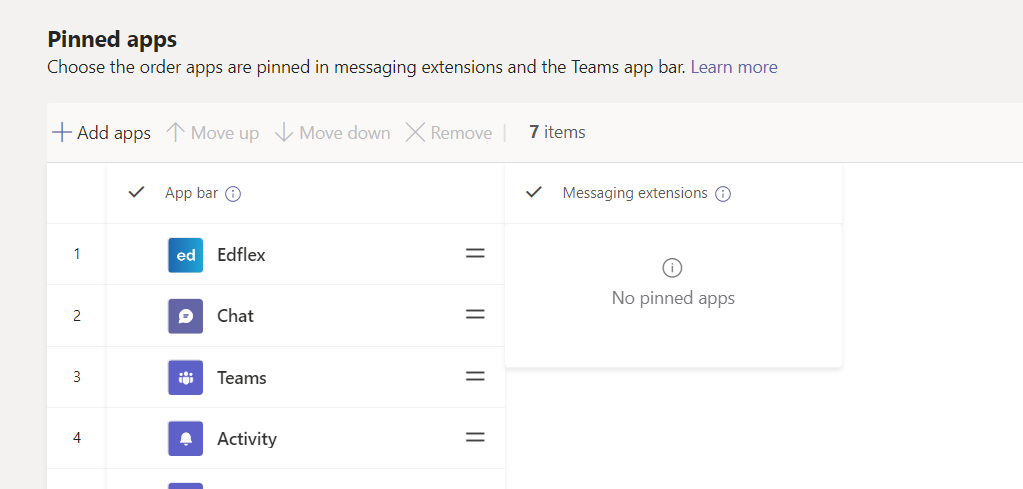
Task: Select the Activity row name
Action: coord(247,439)
